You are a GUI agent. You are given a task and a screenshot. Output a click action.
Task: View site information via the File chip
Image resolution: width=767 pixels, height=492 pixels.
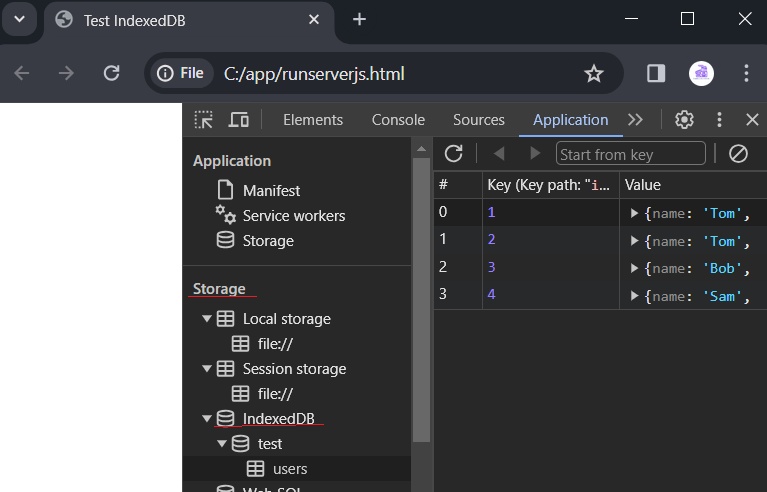[x=180, y=73]
